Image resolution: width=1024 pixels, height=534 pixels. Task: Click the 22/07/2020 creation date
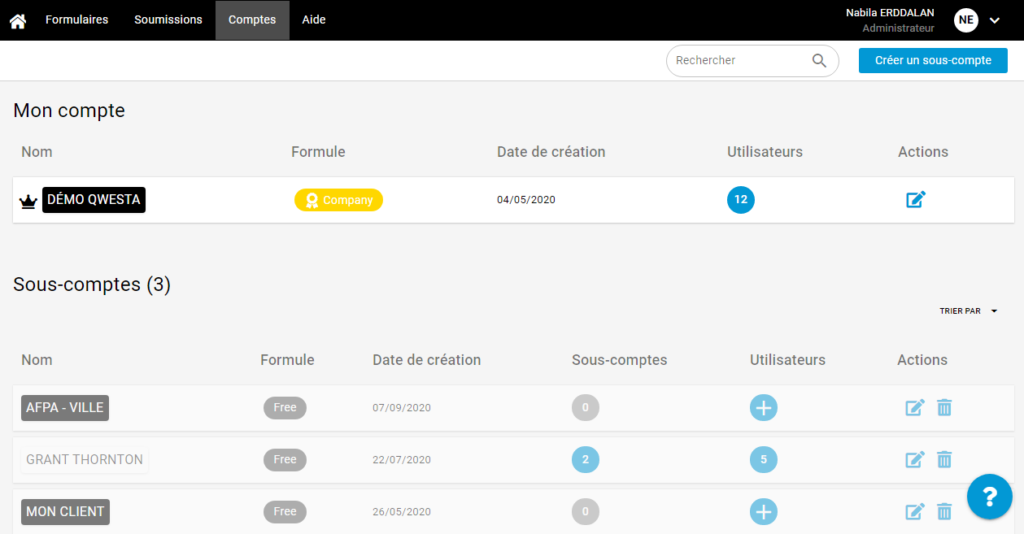click(x=402, y=460)
